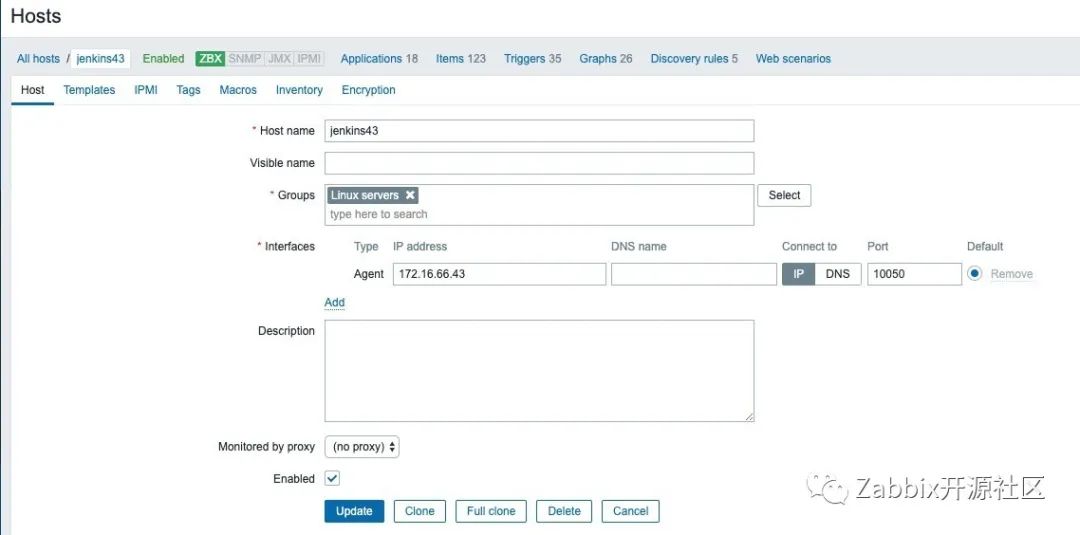The height and width of the screenshot is (535, 1080).
Task: Click the Enabled status link
Action: pyautogui.click(x=163, y=59)
